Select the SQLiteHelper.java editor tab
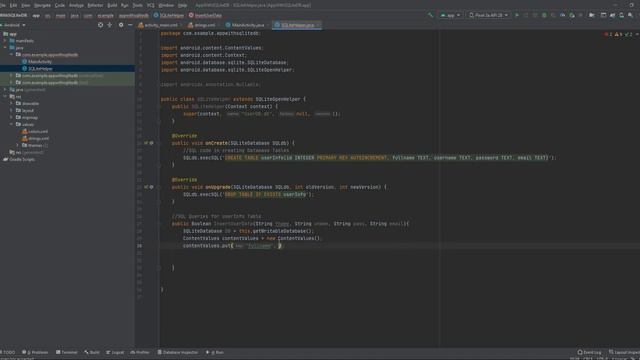 tap(297, 25)
